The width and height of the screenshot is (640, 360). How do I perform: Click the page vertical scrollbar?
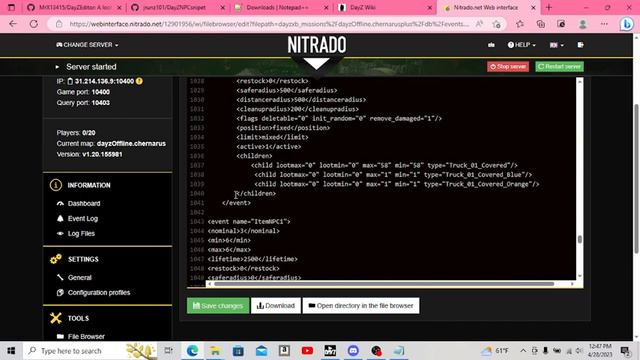[636, 180]
